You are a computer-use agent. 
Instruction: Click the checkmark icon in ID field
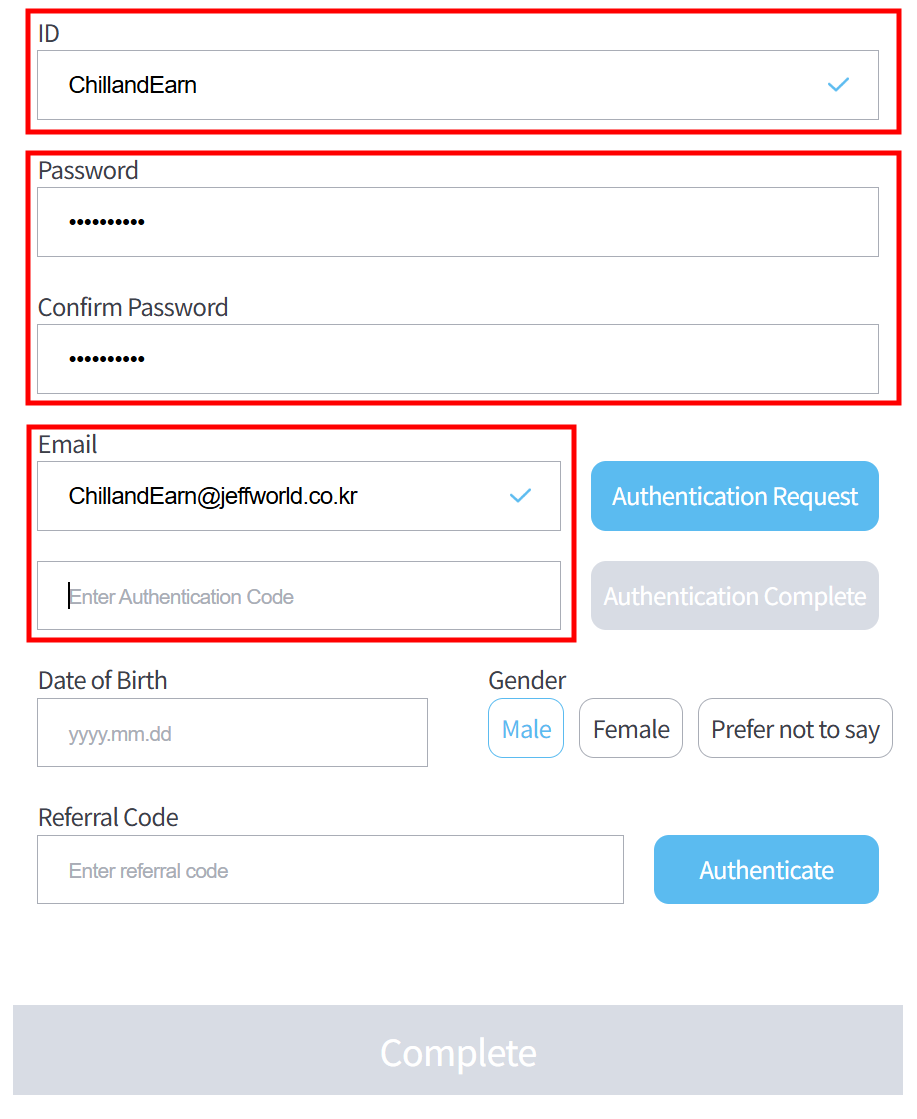[838, 85]
